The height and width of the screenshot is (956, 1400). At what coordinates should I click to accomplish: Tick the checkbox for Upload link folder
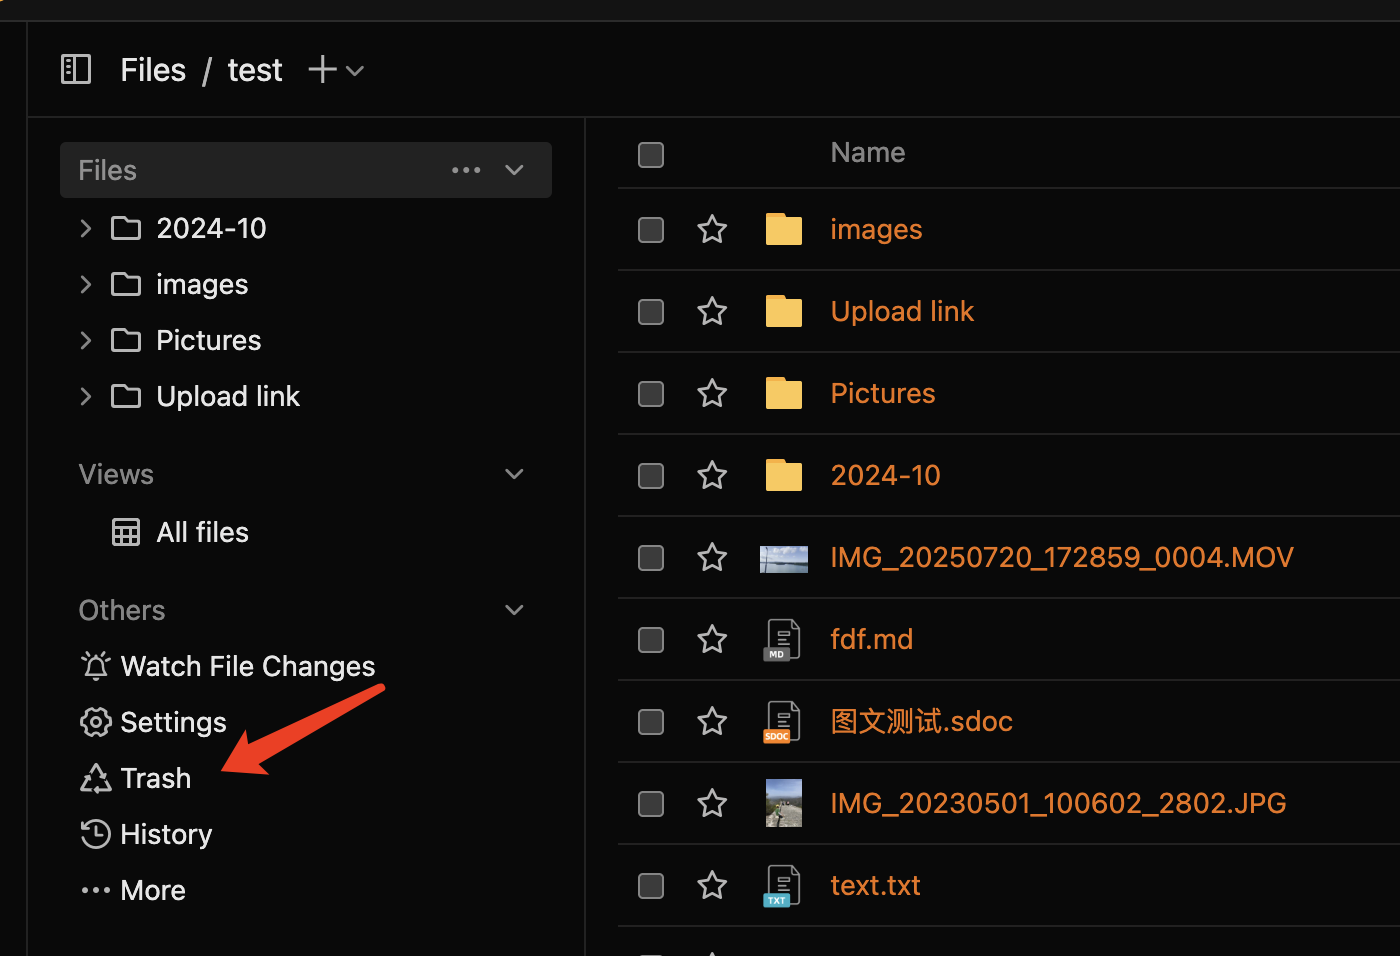(x=651, y=312)
